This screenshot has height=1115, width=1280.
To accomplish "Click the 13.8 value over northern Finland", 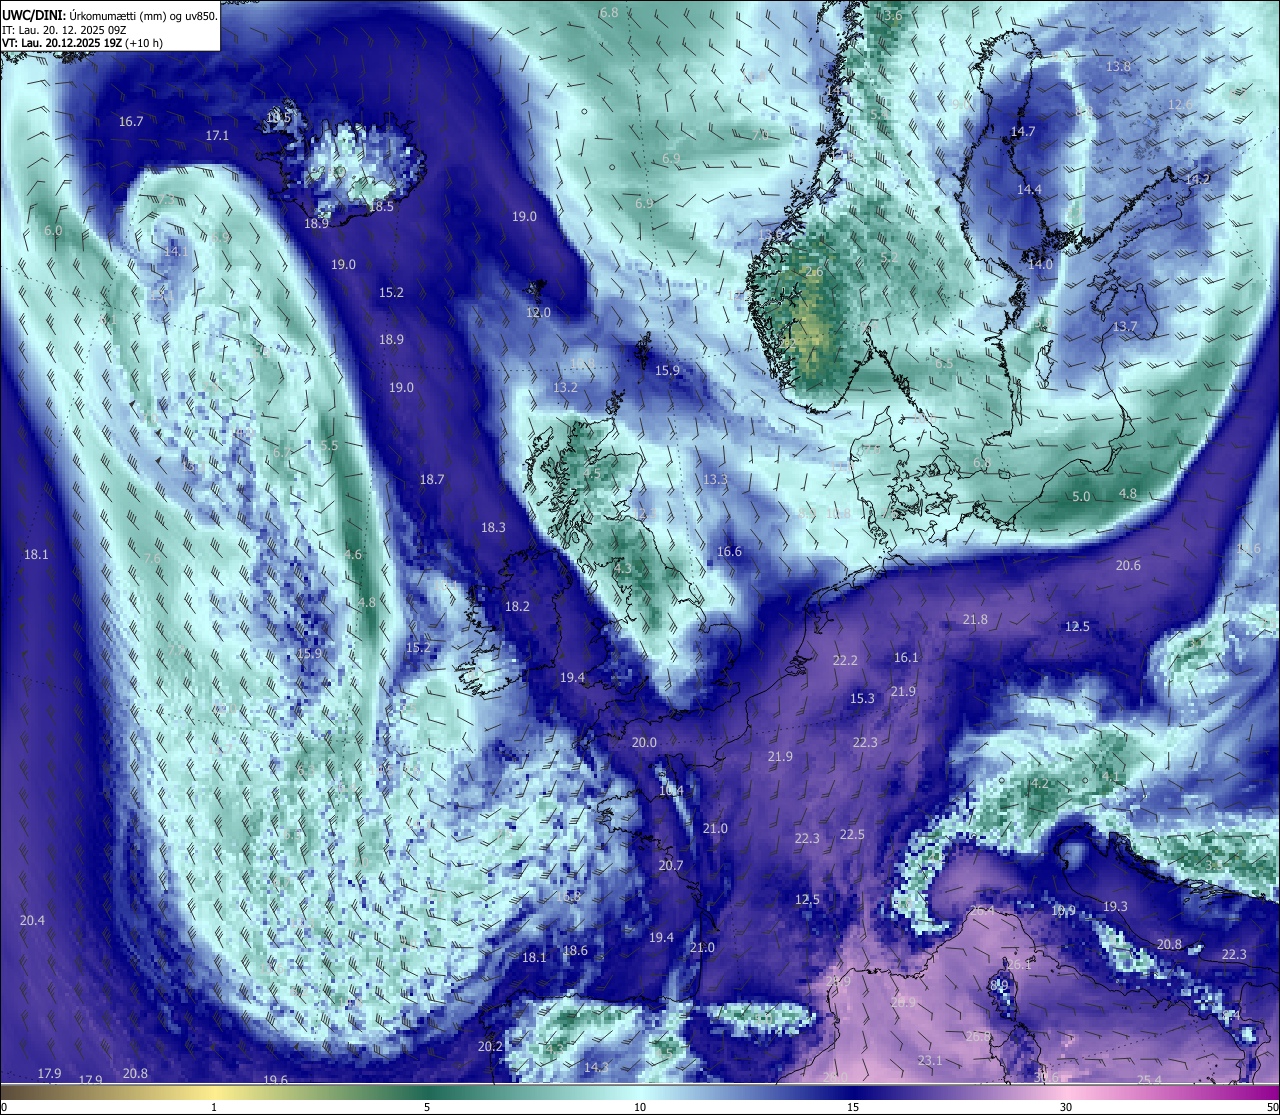I will 1118,66.
